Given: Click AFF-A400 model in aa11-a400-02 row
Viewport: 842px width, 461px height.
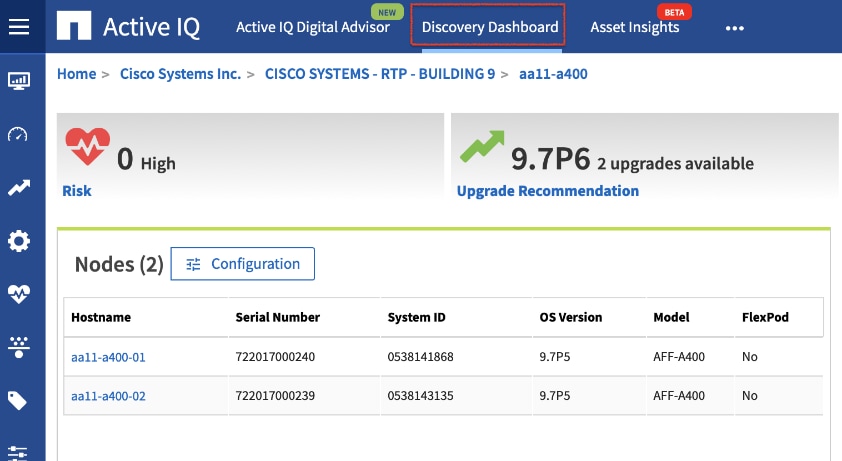Looking at the screenshot, I should pyautogui.click(x=679, y=395).
